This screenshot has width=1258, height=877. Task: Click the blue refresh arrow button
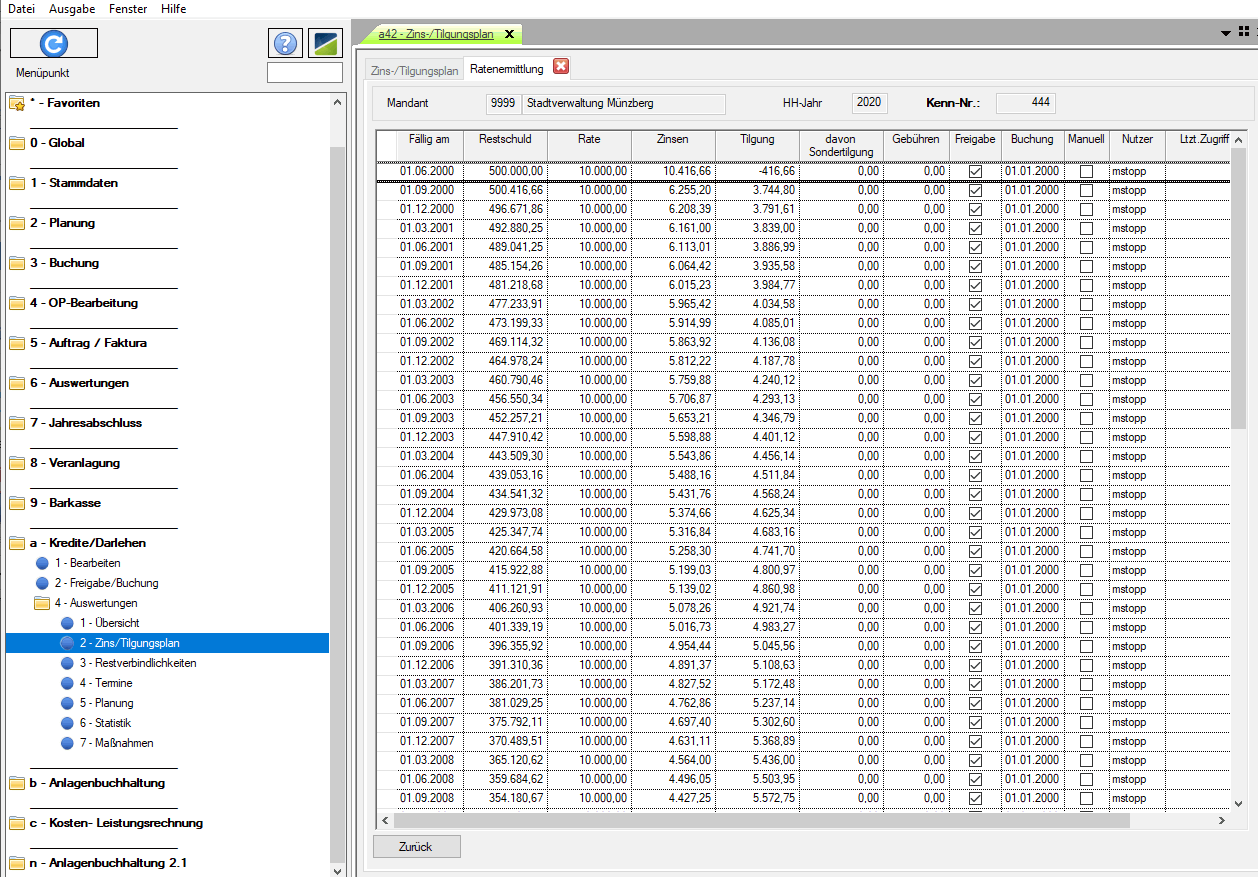[54, 43]
